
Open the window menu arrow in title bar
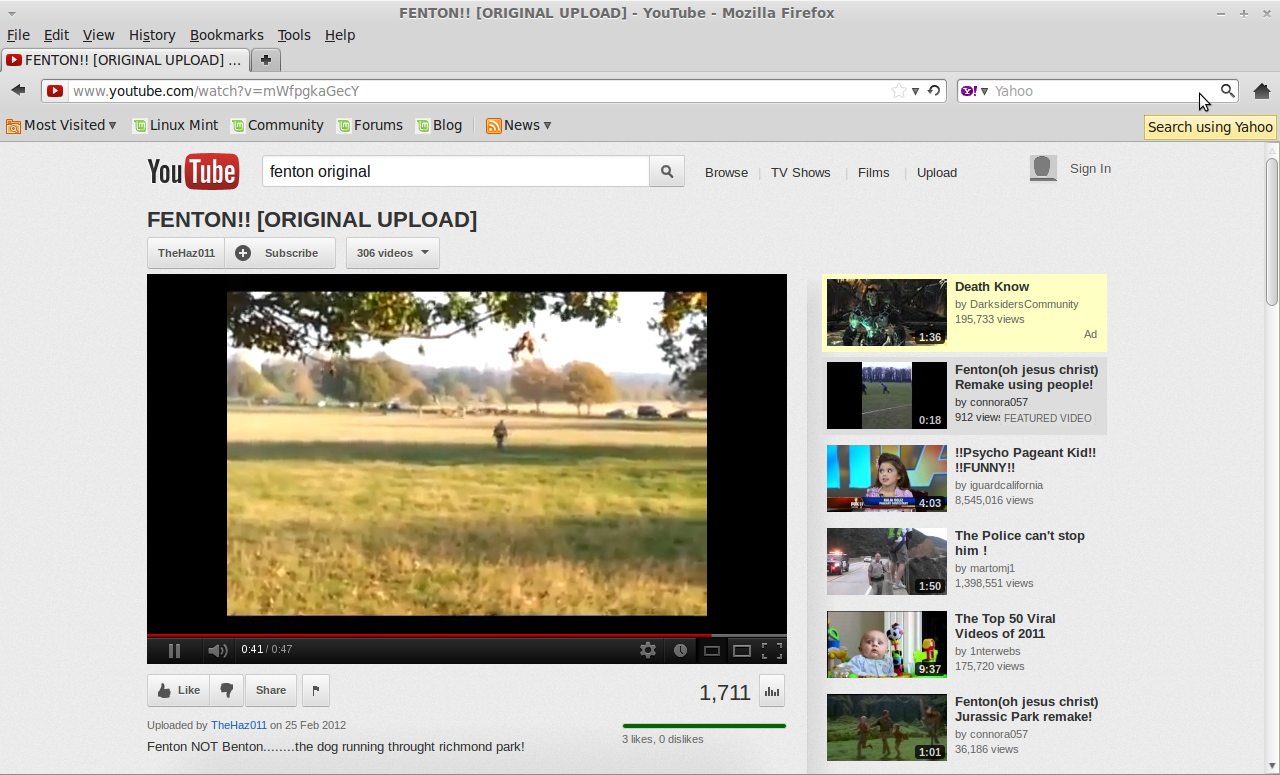12,13
